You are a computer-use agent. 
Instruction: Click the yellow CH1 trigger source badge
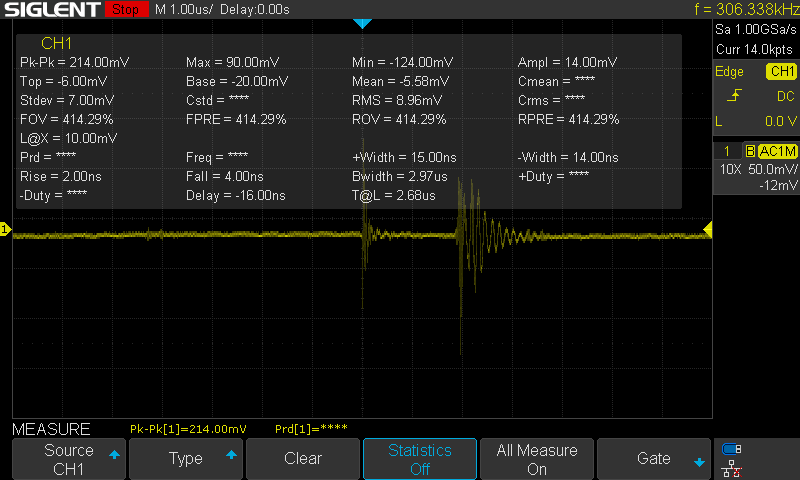(x=781, y=71)
